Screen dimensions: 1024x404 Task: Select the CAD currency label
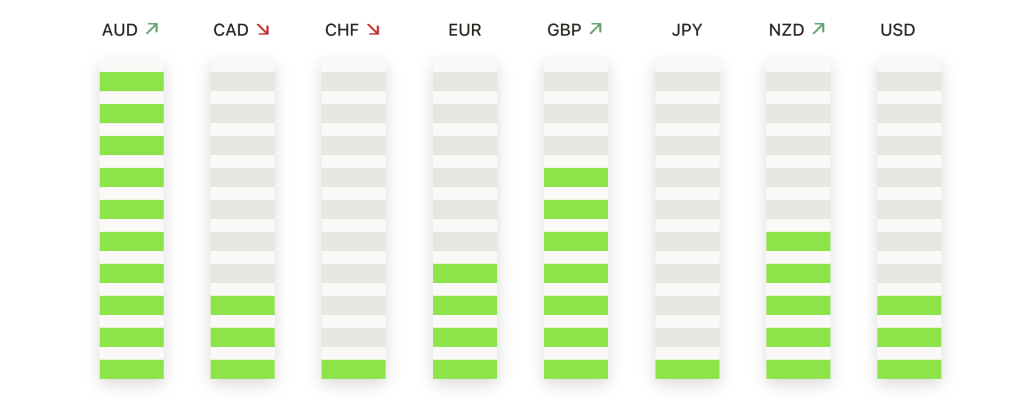click(231, 30)
